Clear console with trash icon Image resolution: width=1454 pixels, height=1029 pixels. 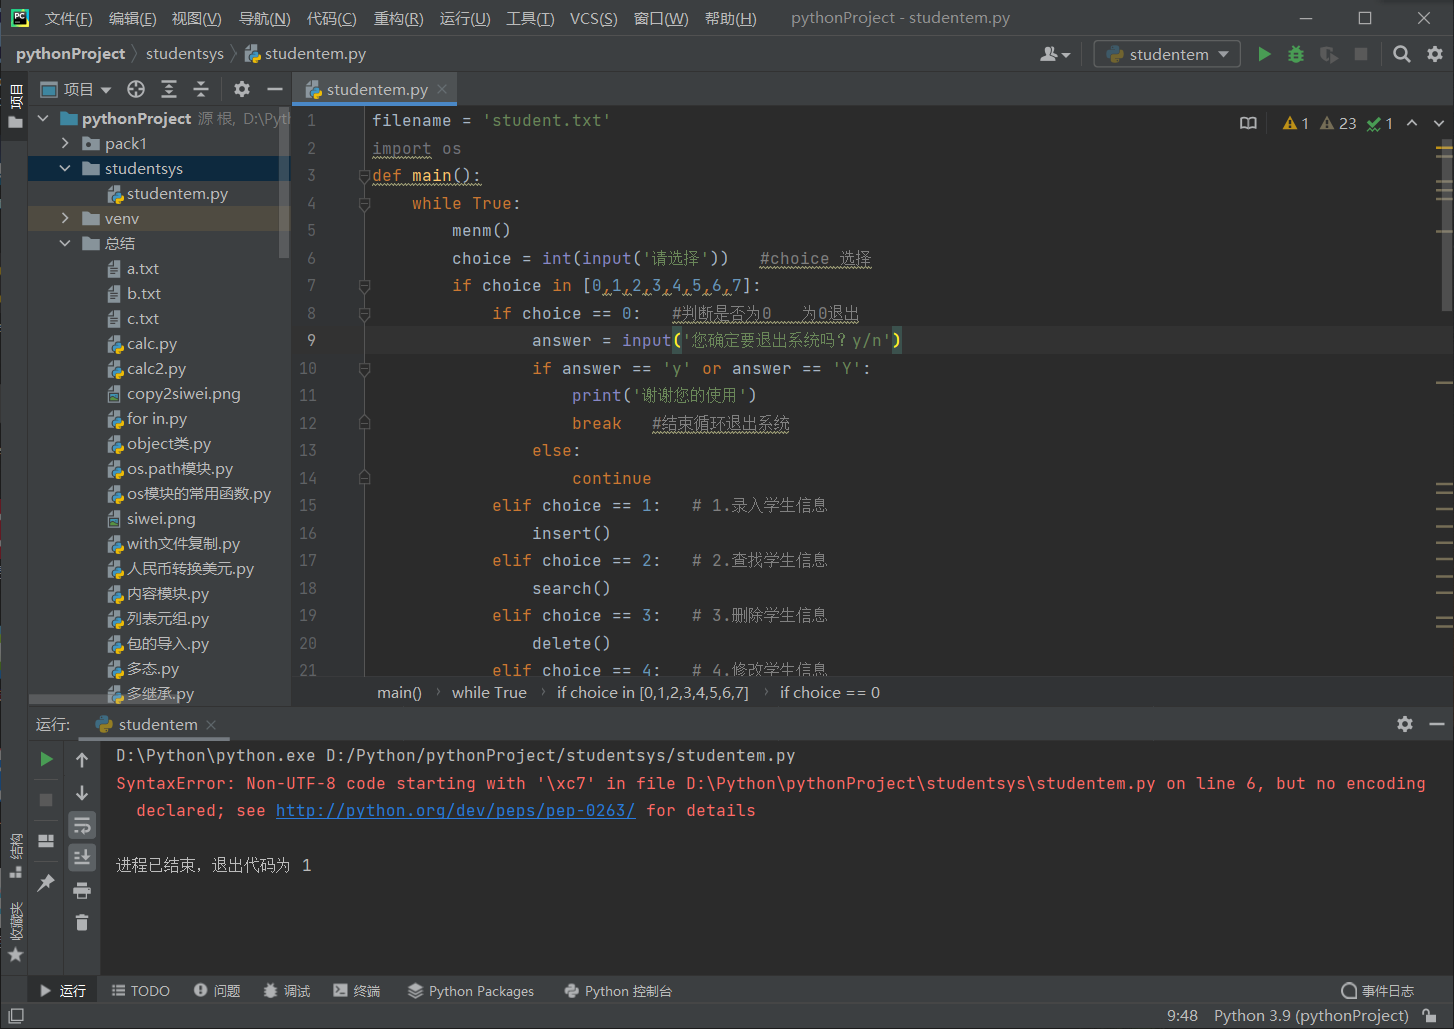[x=82, y=922]
